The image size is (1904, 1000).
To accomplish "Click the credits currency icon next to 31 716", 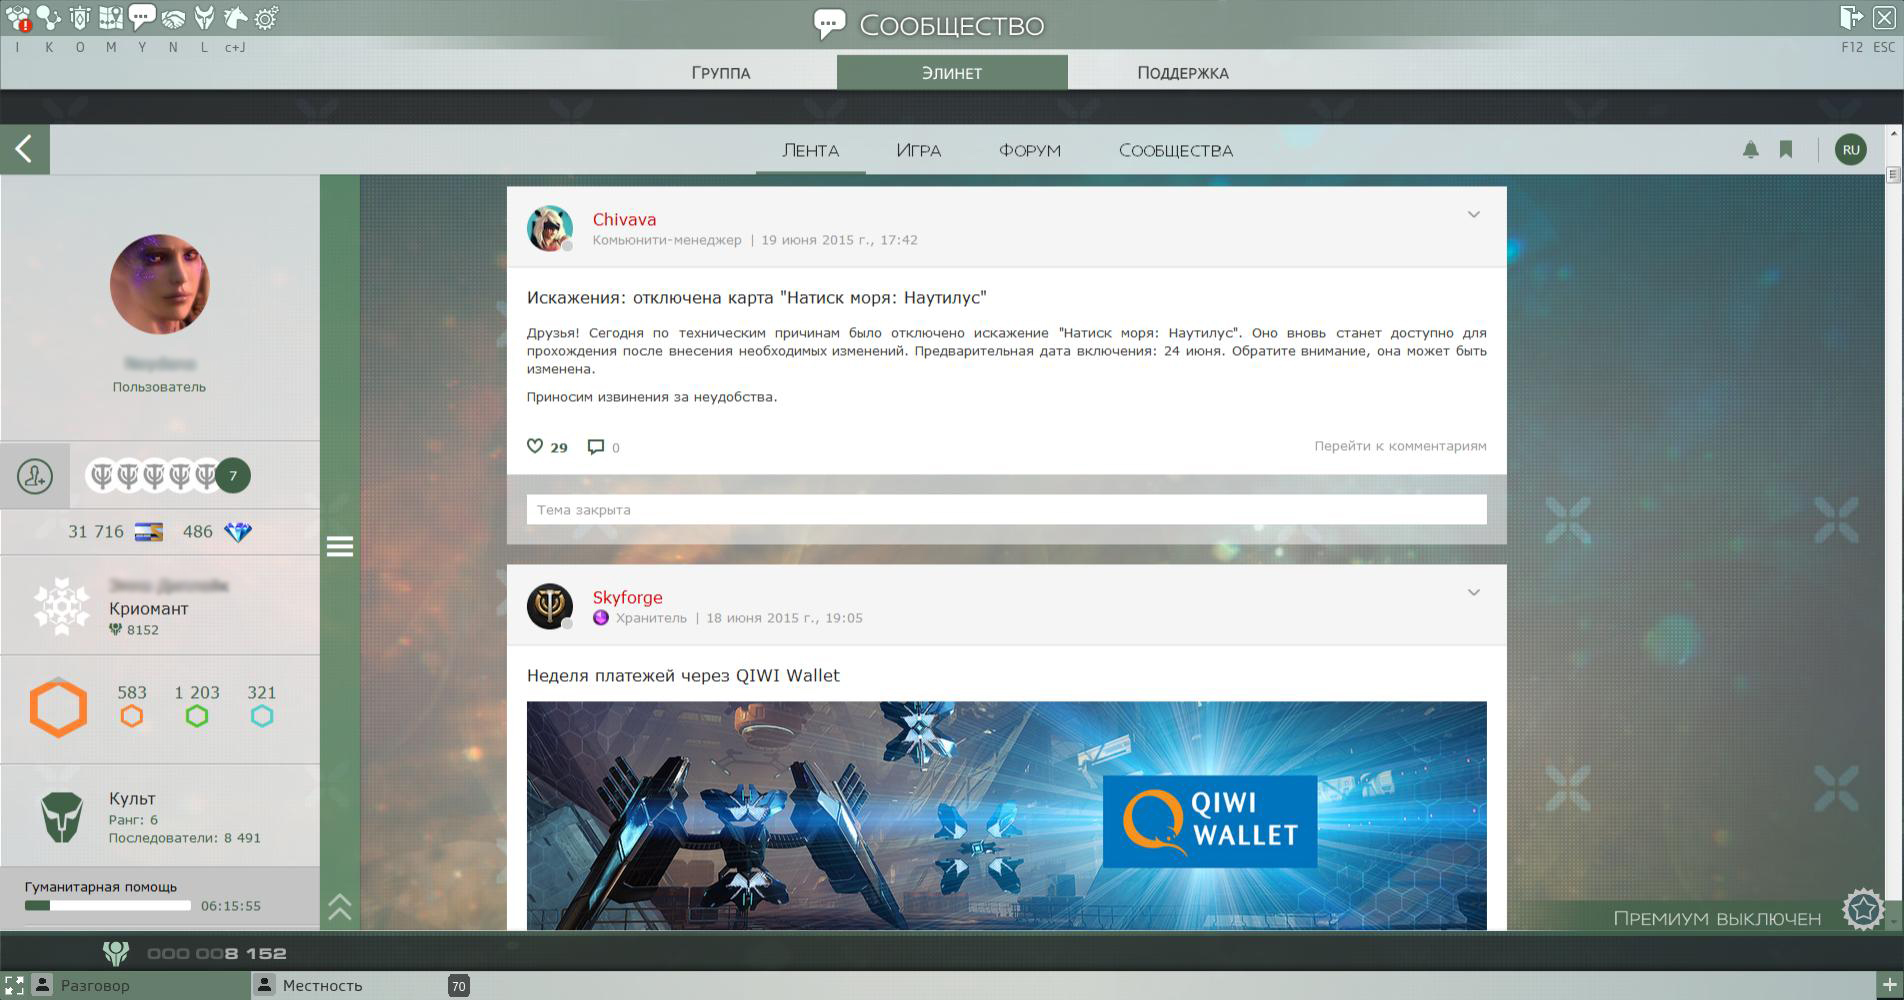I will (x=148, y=532).
